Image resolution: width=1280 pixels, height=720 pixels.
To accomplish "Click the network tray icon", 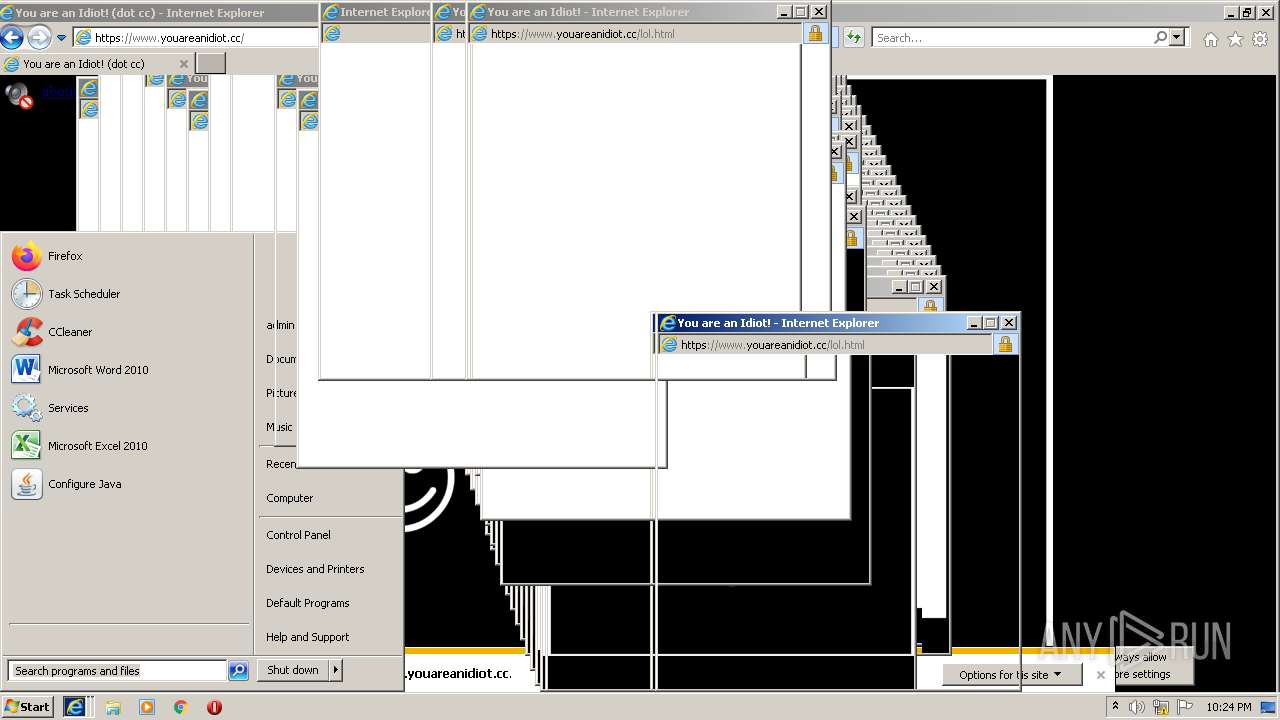I will pyautogui.click(x=1161, y=707).
